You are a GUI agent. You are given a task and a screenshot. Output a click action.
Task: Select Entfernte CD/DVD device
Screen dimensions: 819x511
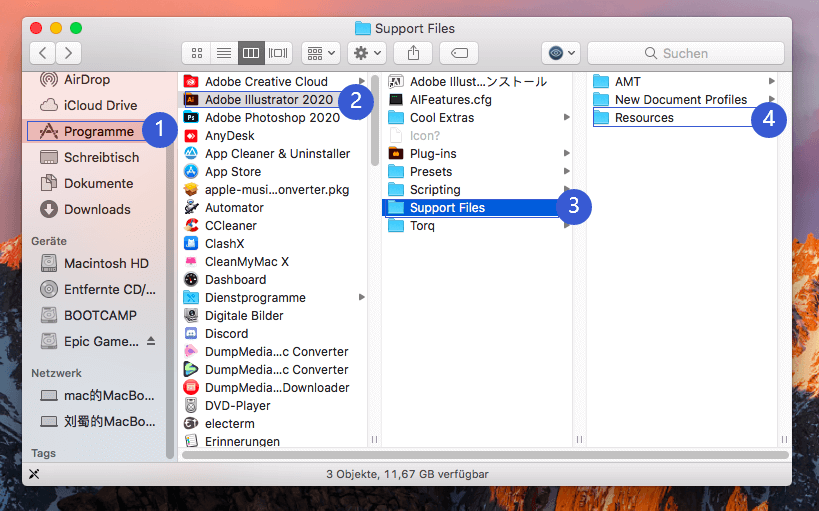[97, 289]
